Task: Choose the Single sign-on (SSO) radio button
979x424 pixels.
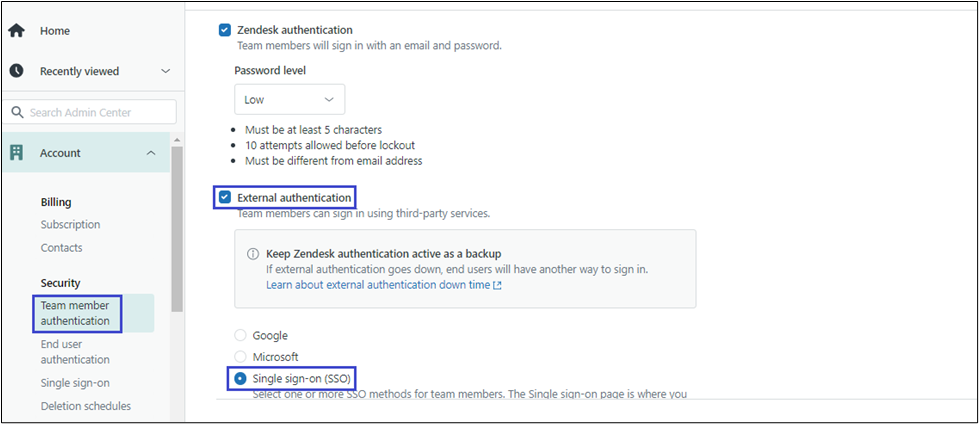Action: click(240, 378)
